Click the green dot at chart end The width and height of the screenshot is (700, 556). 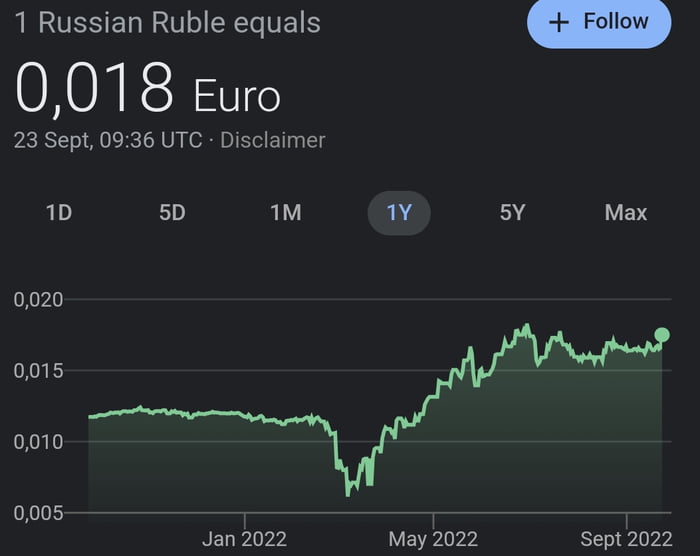click(x=662, y=335)
